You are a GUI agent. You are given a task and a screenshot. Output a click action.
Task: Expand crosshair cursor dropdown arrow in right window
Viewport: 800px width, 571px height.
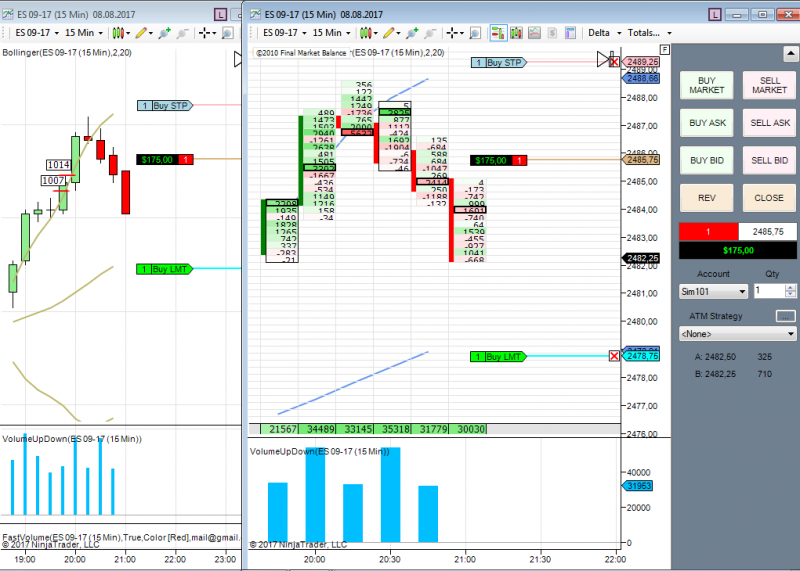click(x=462, y=34)
